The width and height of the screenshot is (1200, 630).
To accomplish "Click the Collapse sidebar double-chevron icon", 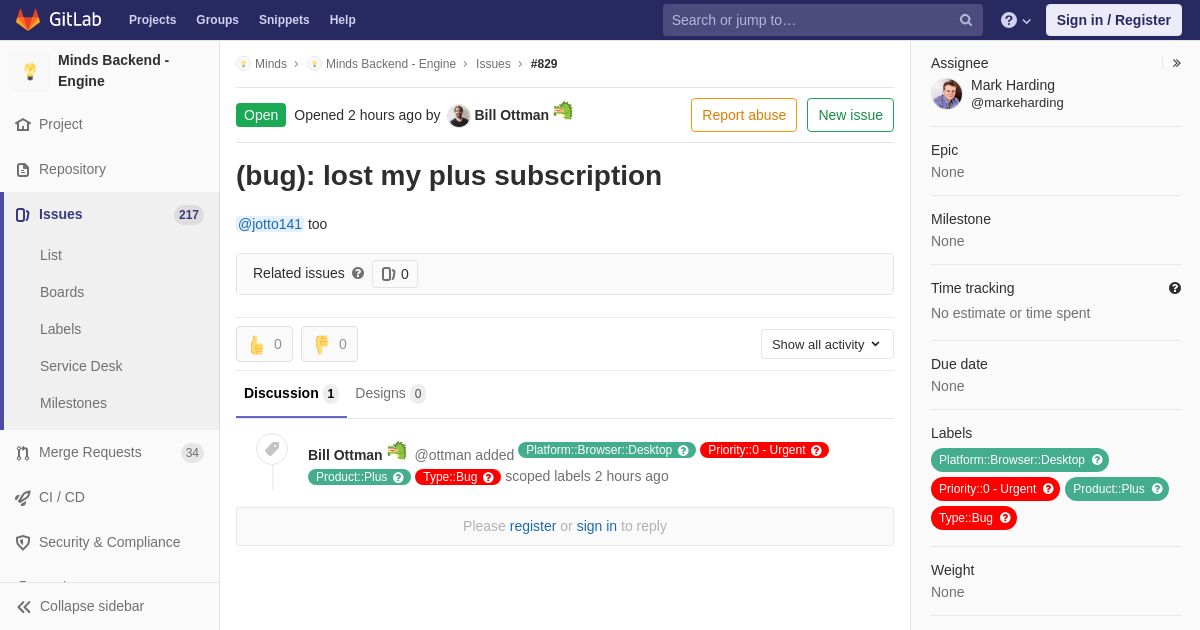I will [x=24, y=607].
